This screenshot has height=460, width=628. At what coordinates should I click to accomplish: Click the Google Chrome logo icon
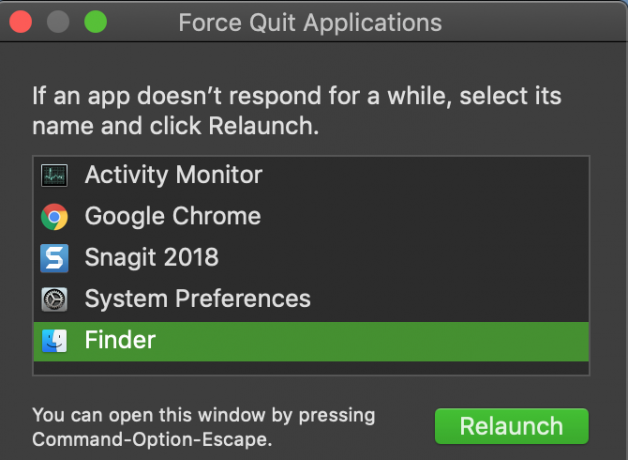pos(54,217)
